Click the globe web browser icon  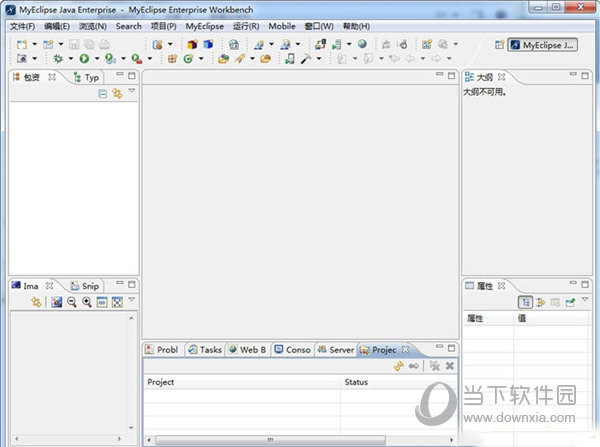362,44
